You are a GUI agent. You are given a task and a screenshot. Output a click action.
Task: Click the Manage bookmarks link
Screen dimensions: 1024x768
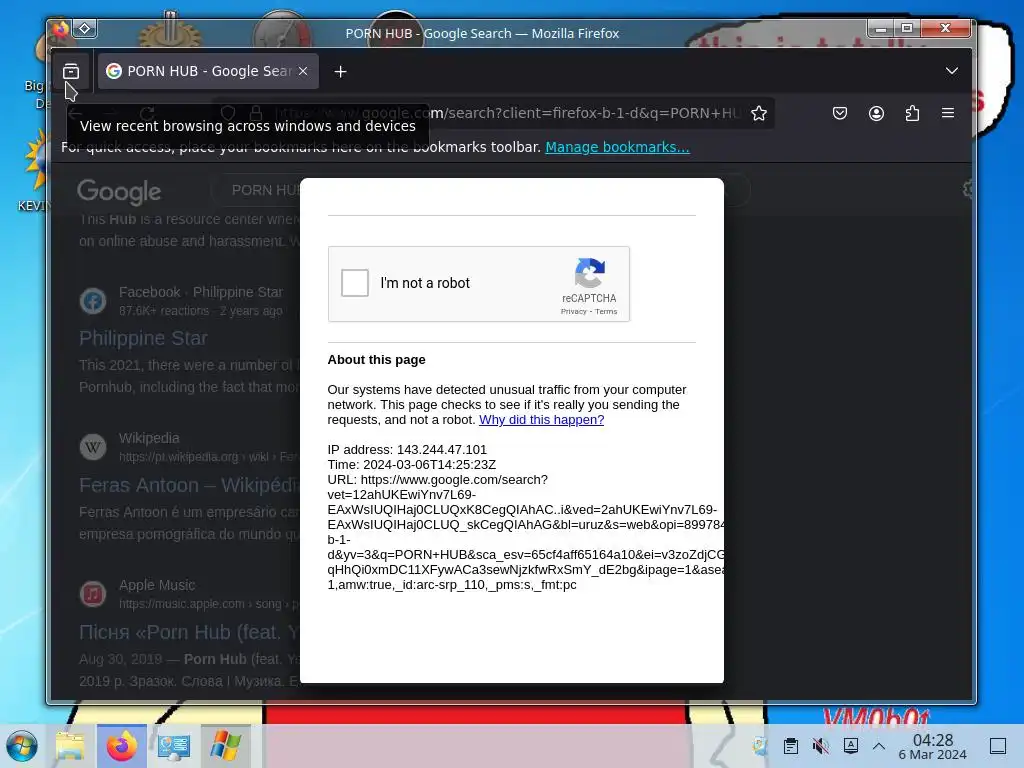coord(617,147)
